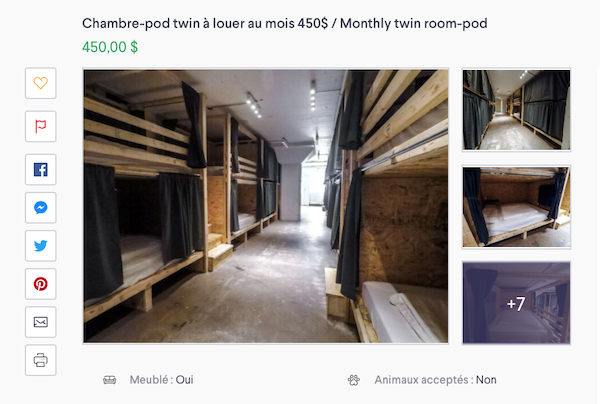Click the +7 overlay number
Screen dimensions: 600x404
pyautogui.click(x=516, y=304)
